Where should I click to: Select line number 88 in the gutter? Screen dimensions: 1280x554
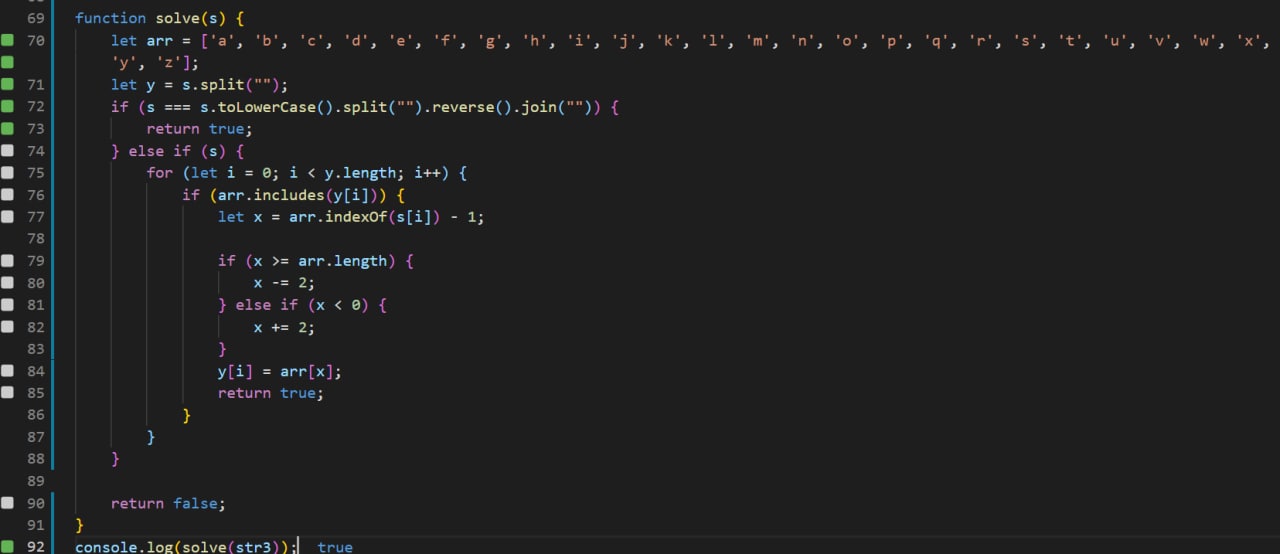(x=35, y=459)
